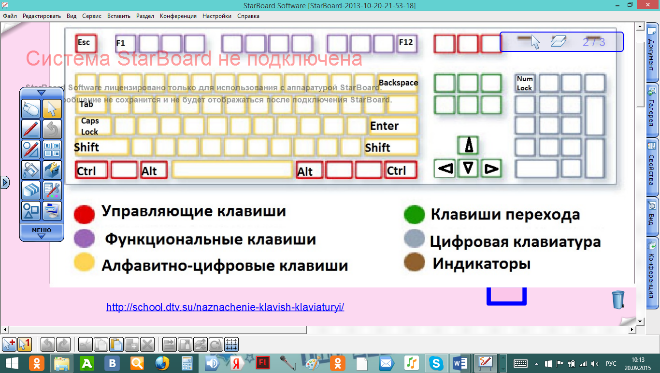Viewport: 660px width, 373px height.
Task: Open the page thumbnails list icon in palette
Action: point(51,149)
